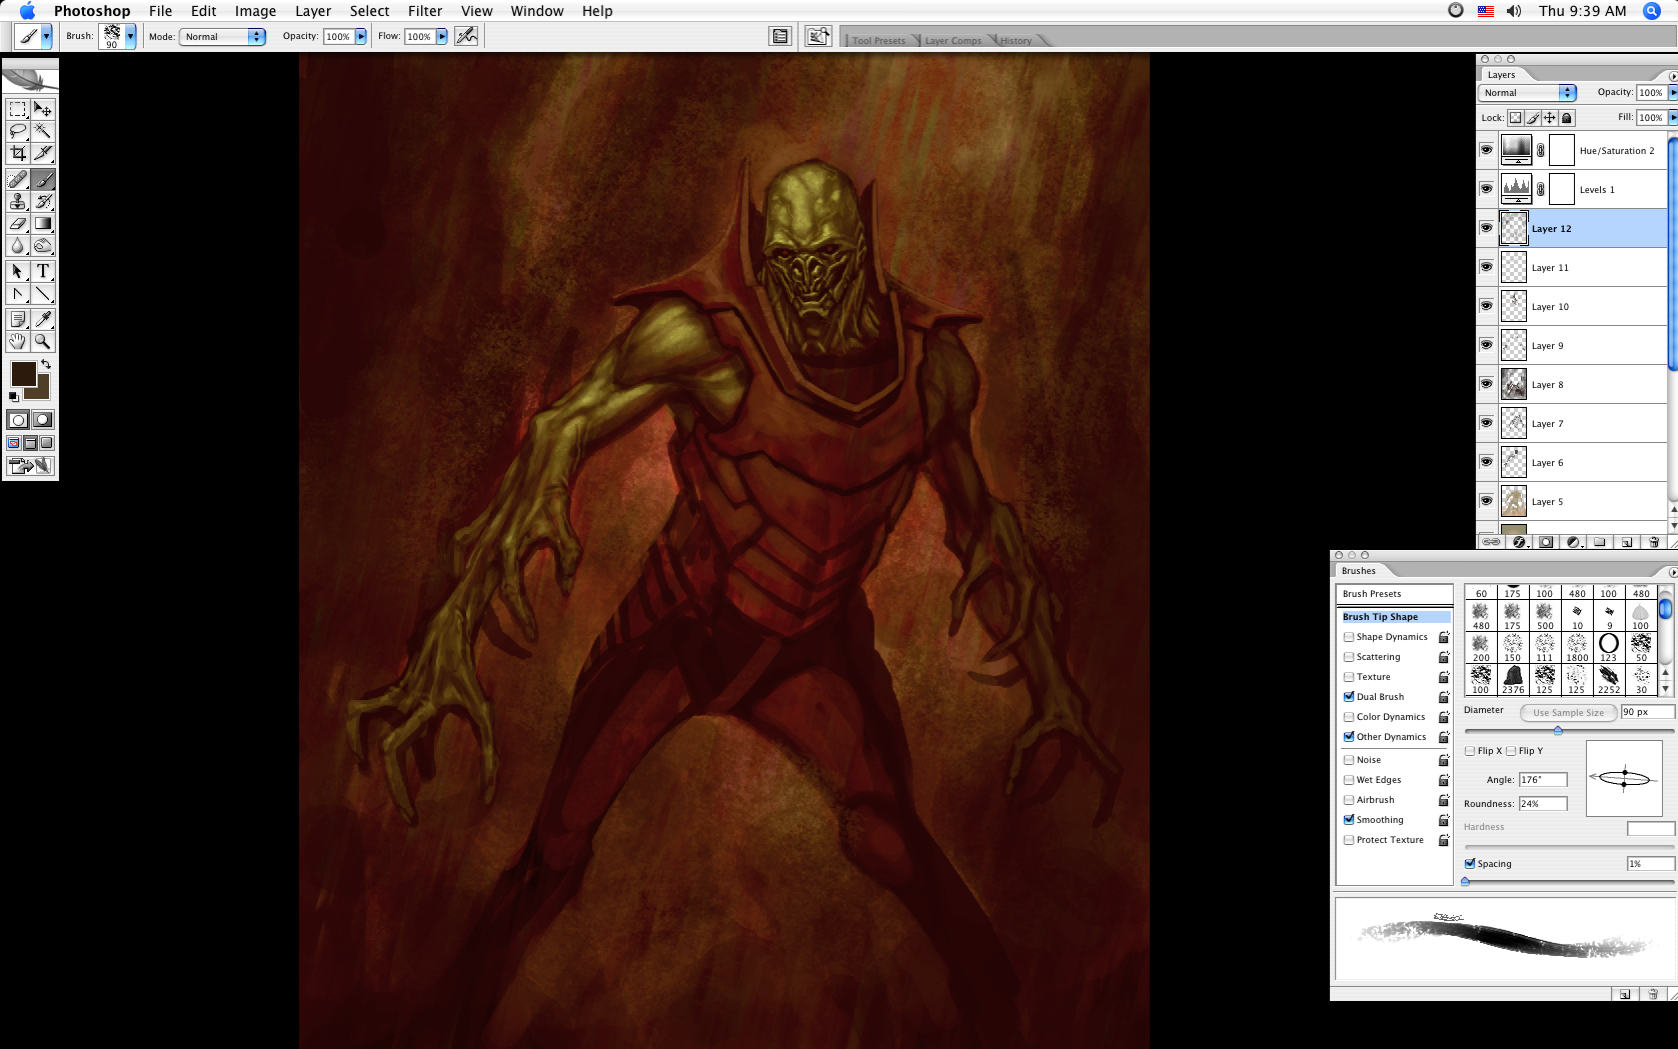Select the Line tool
The height and width of the screenshot is (1049, 1678).
[x=43, y=293]
